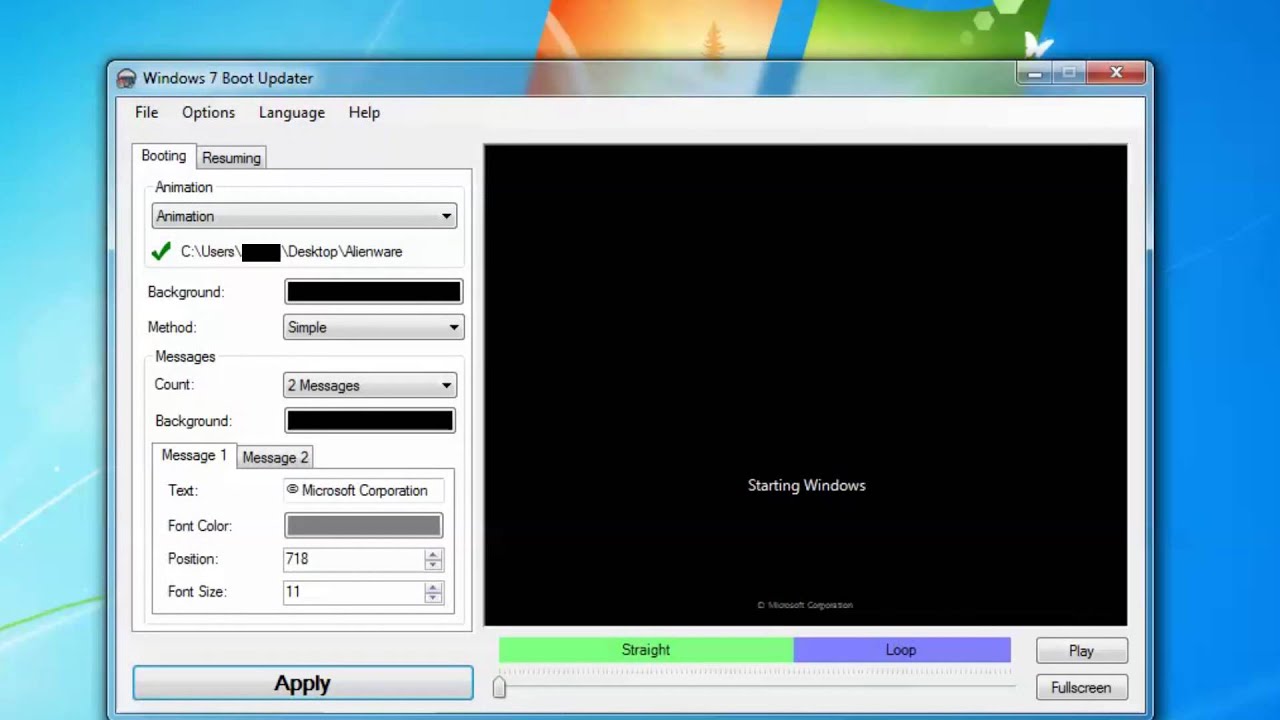Switch to the Resuming tab
1280x720 pixels.
(231, 158)
